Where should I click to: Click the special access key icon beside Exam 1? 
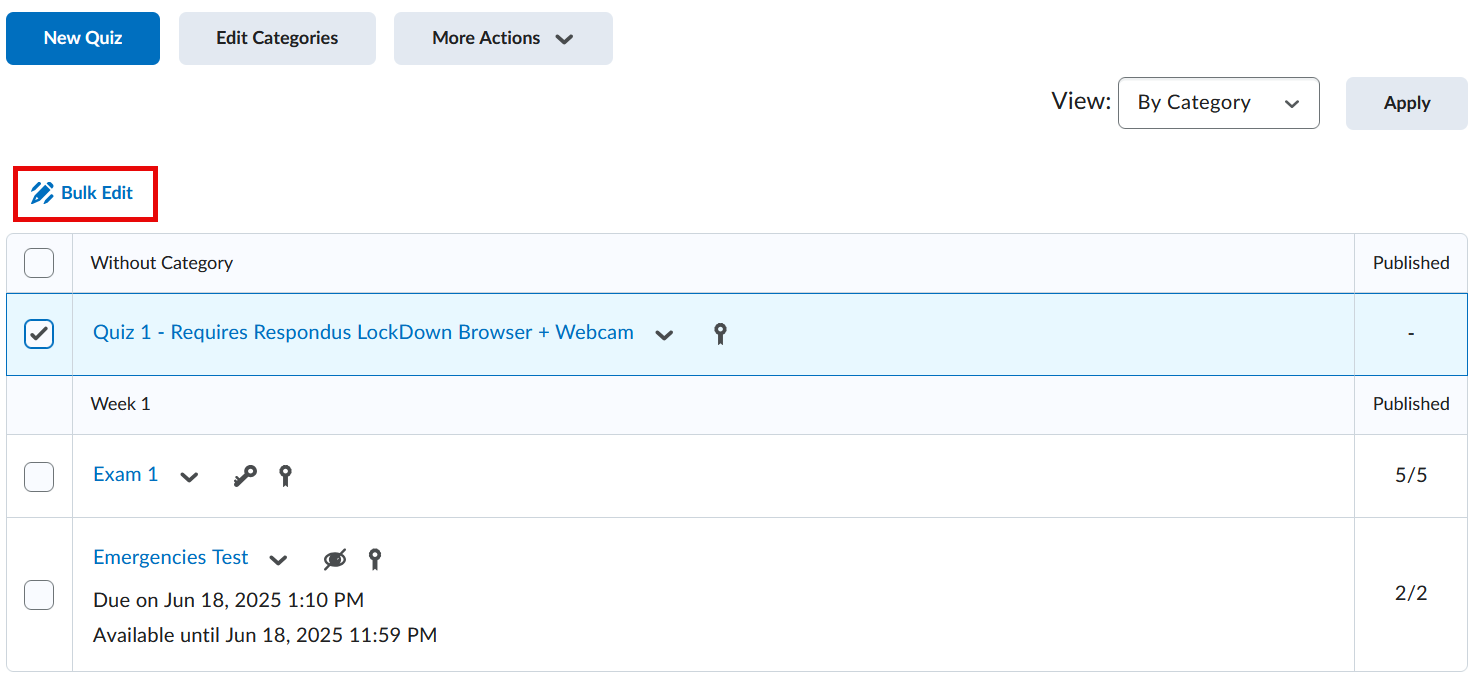click(244, 476)
